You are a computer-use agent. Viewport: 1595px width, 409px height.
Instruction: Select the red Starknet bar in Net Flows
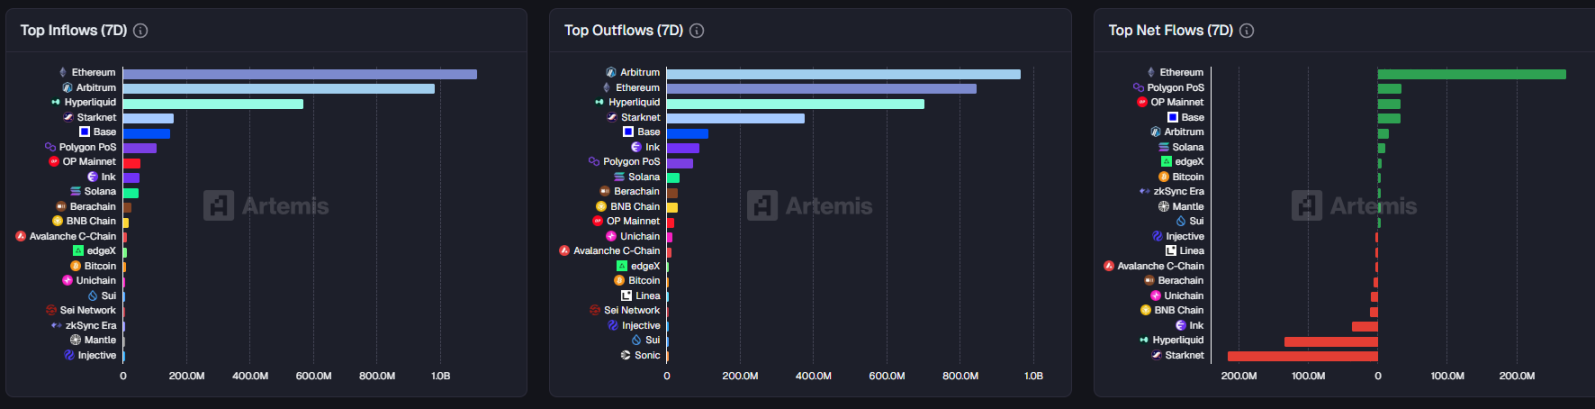[x=1302, y=356]
